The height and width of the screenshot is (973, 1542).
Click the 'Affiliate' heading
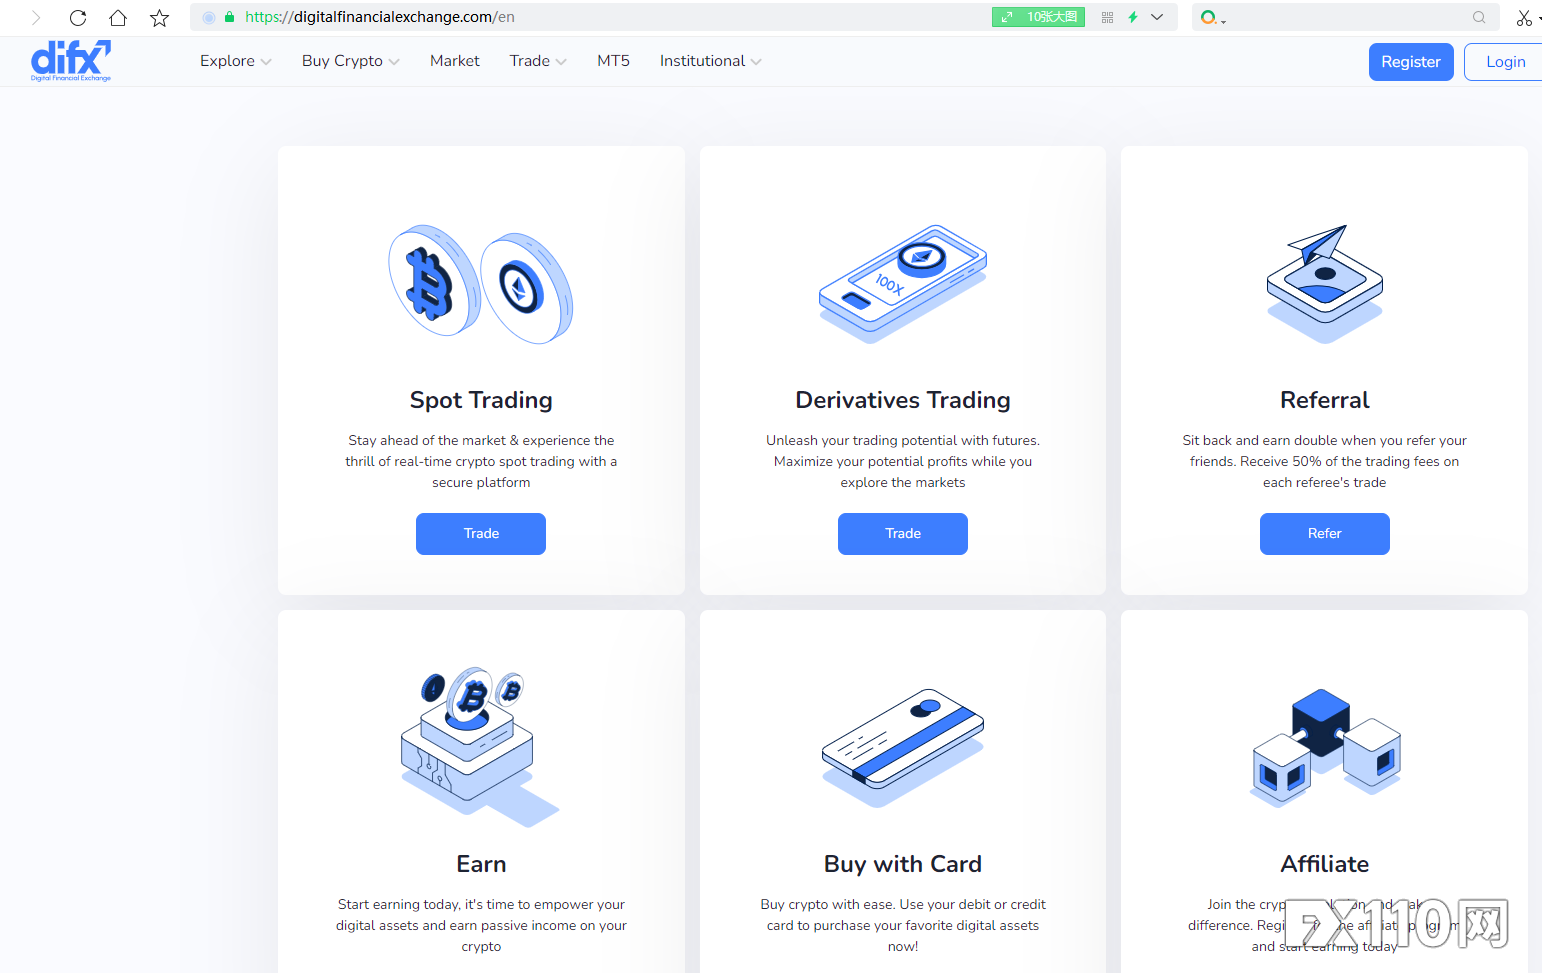[x=1325, y=864]
